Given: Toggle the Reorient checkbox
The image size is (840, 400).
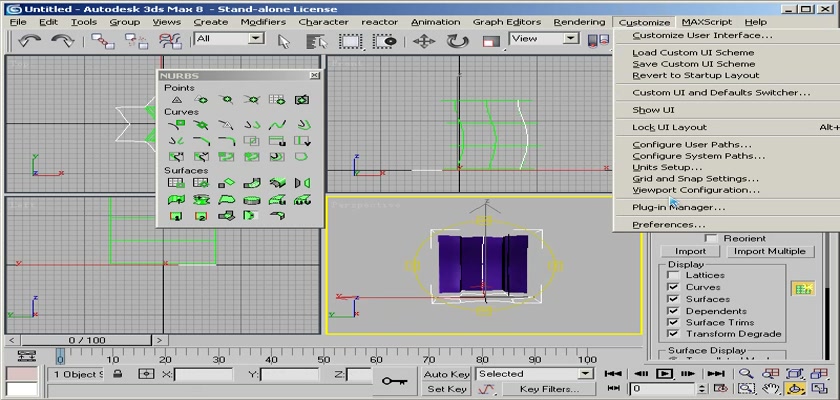Looking at the screenshot, I should (711, 238).
